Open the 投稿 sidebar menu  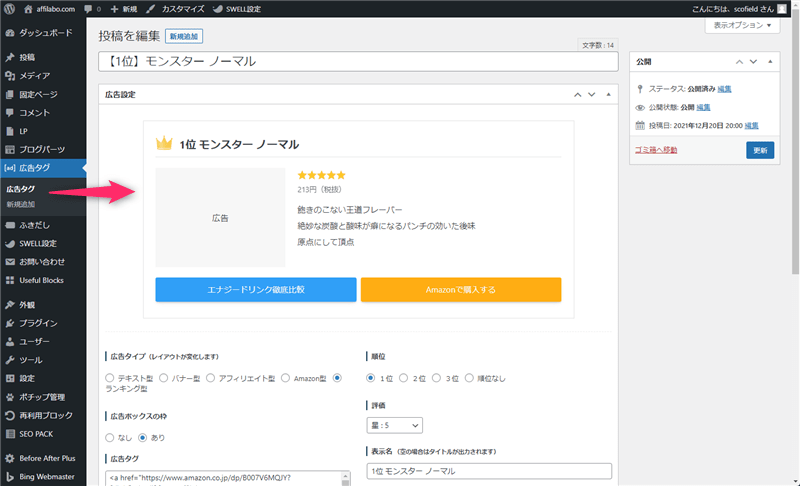point(43,57)
